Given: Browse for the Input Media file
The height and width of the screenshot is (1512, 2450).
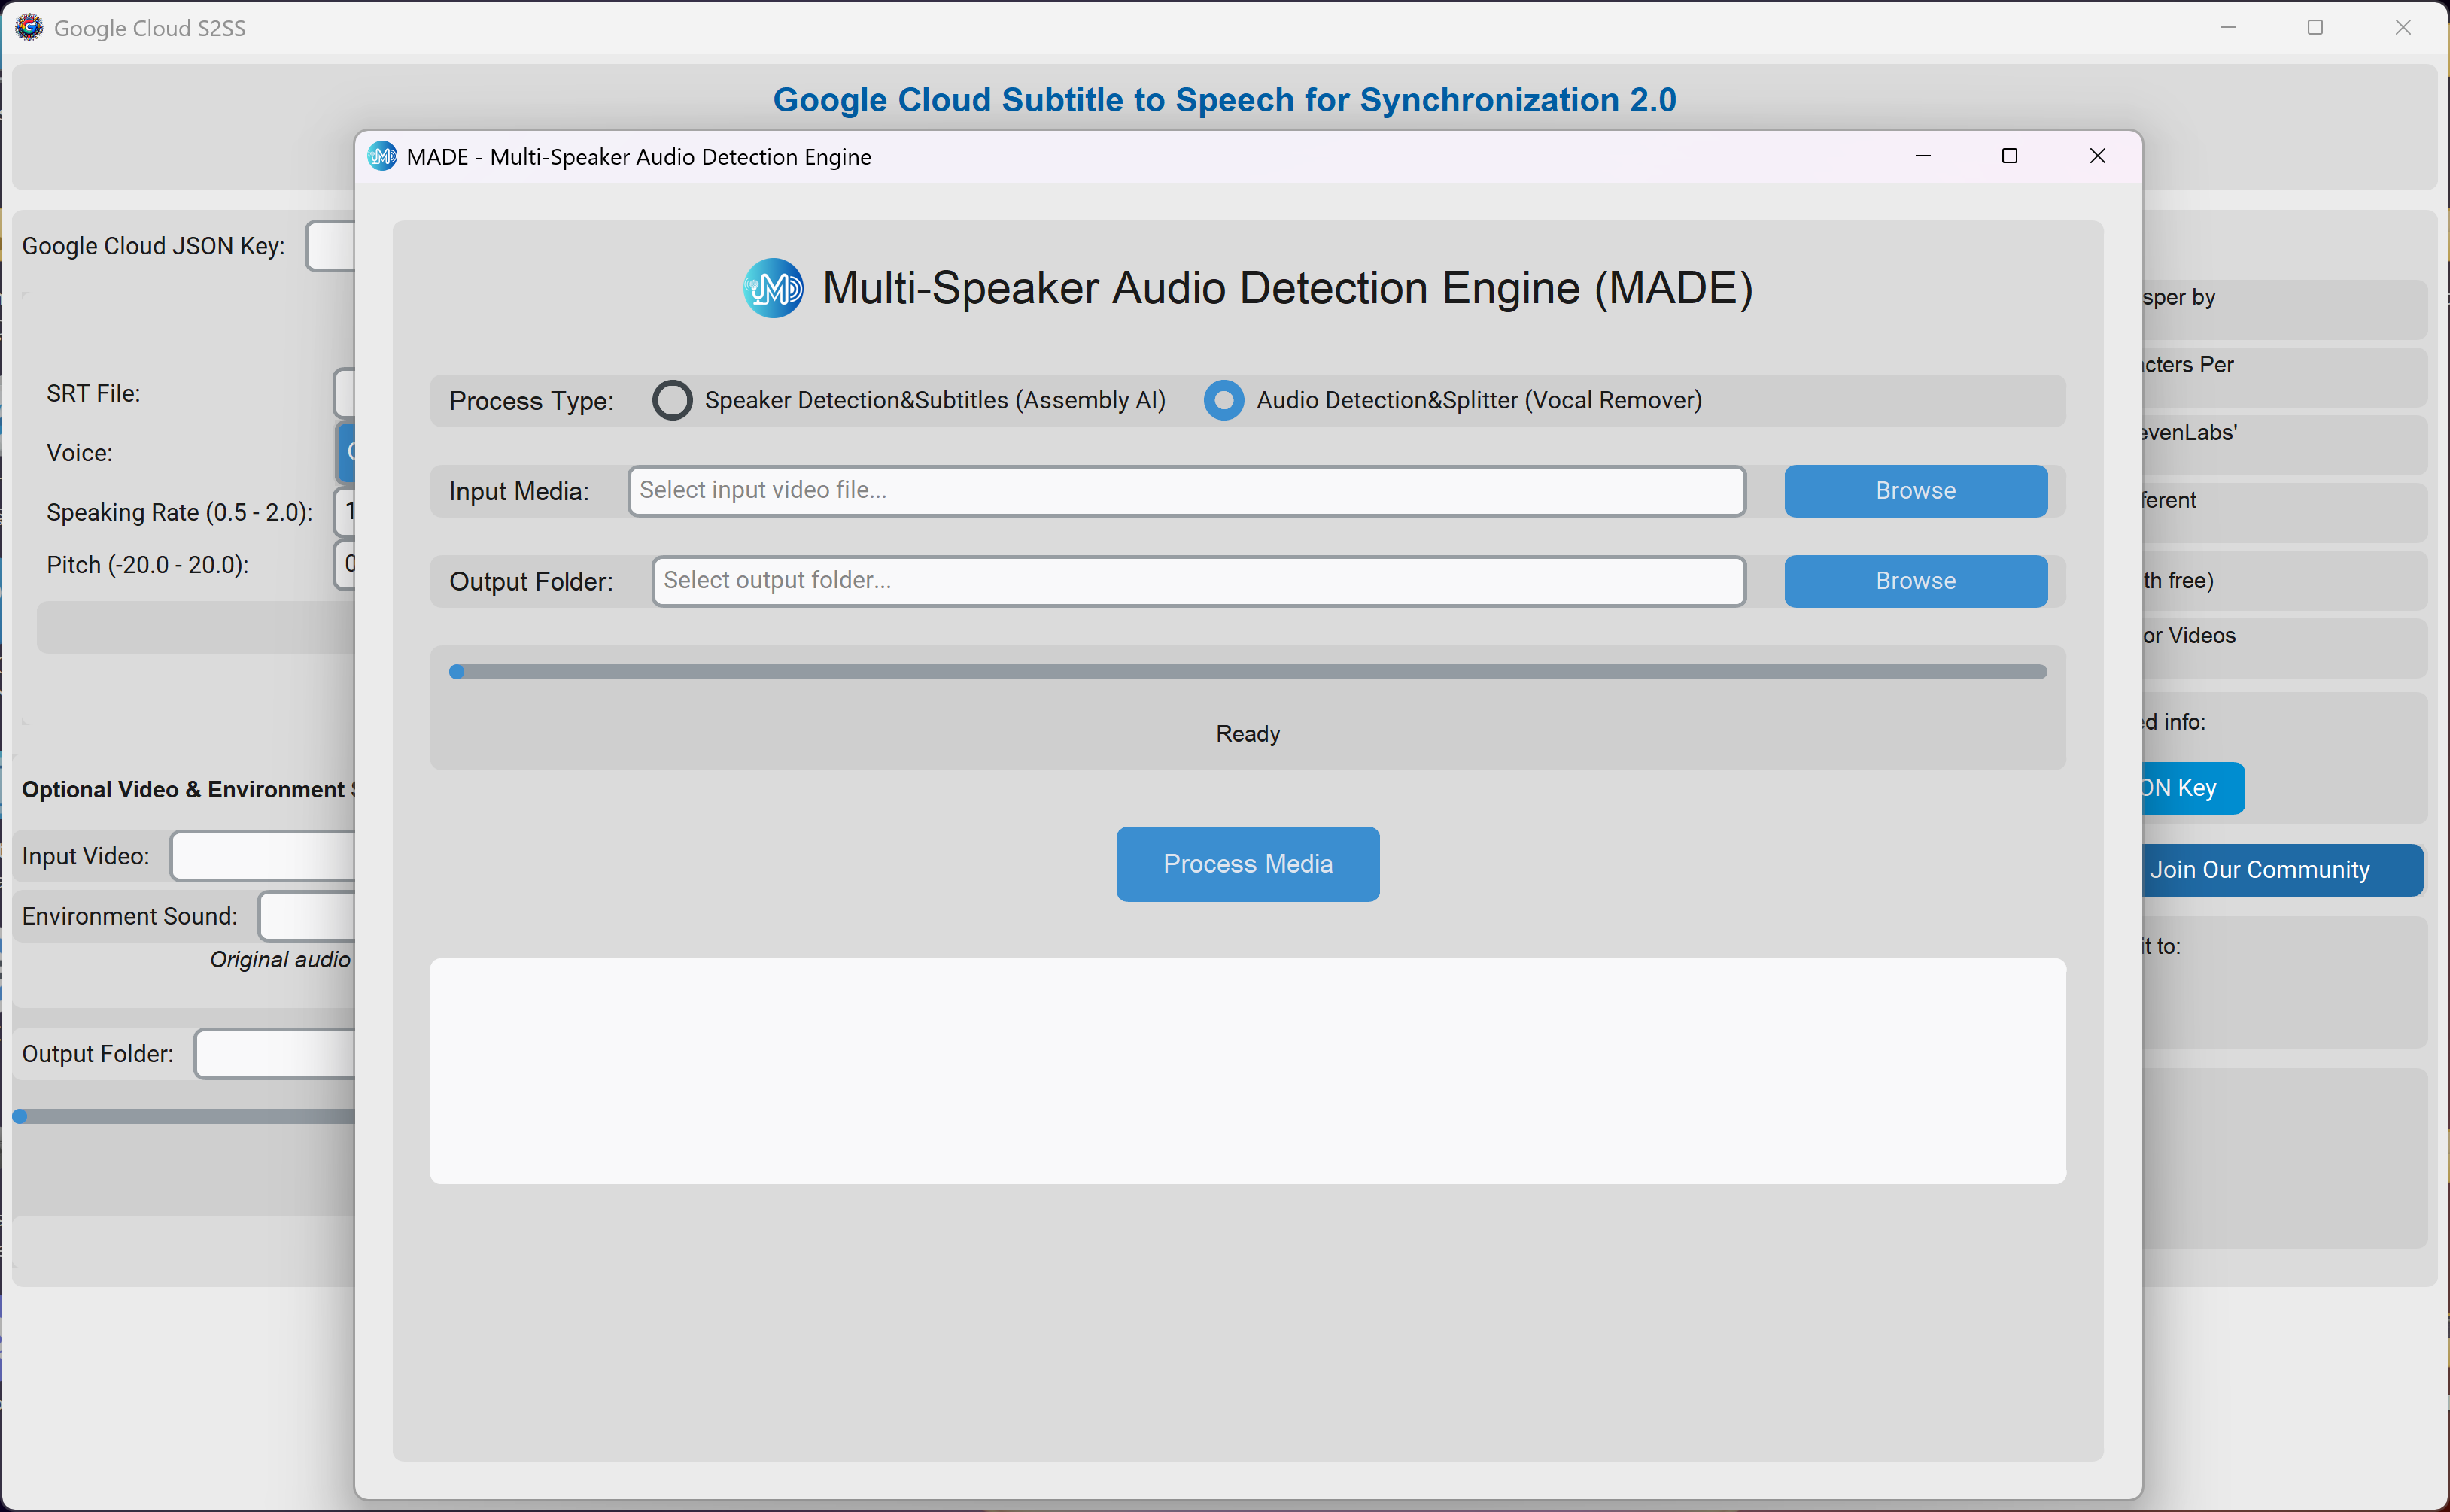Looking at the screenshot, I should pyautogui.click(x=1915, y=491).
